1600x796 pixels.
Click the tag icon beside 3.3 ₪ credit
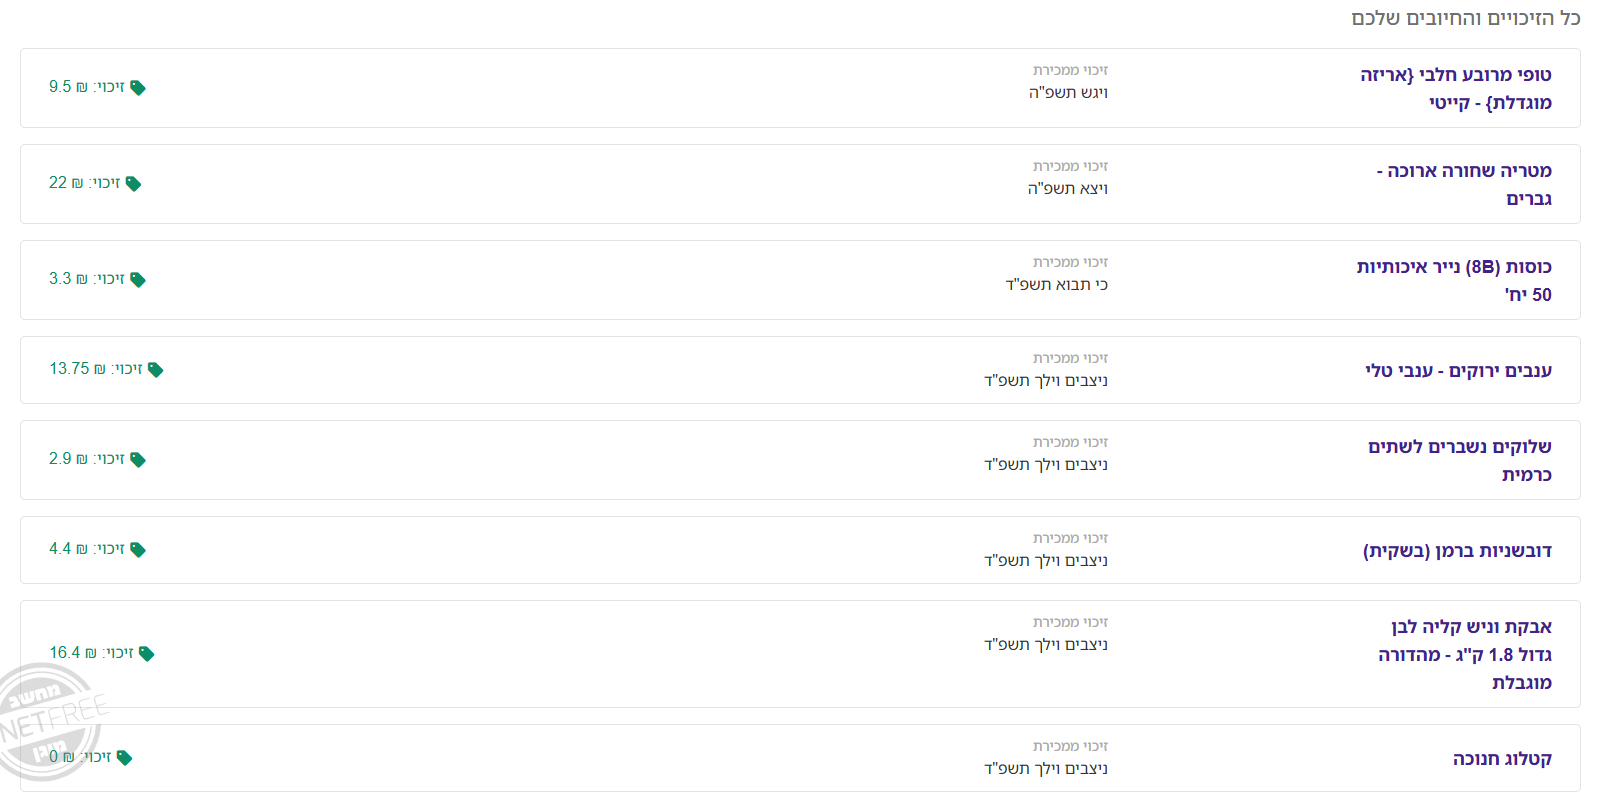pyautogui.click(x=138, y=280)
